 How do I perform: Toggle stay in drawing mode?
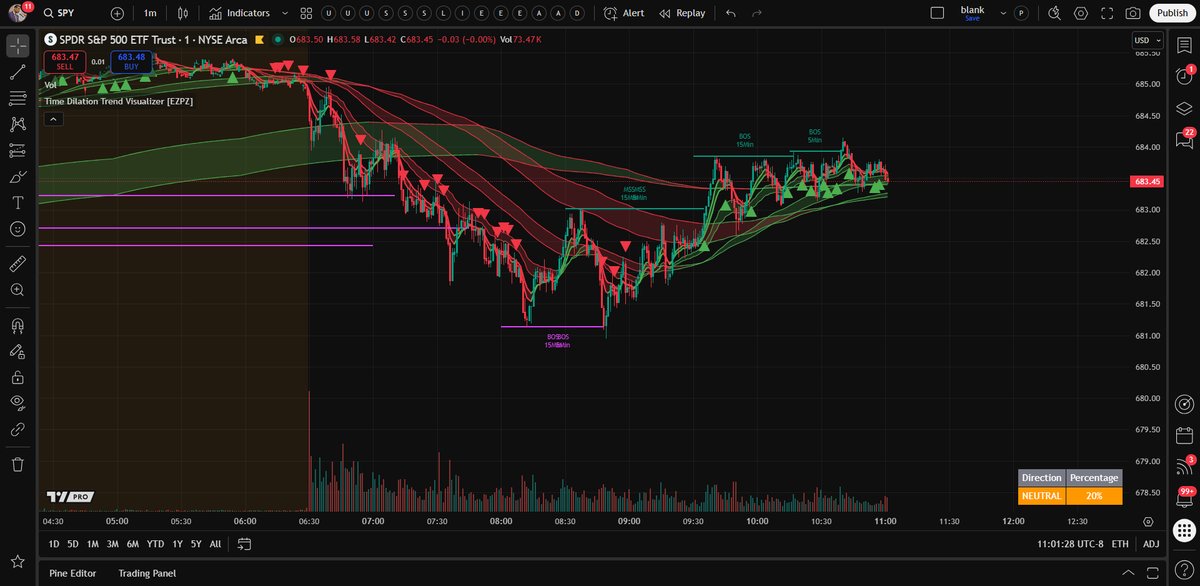coord(17,352)
